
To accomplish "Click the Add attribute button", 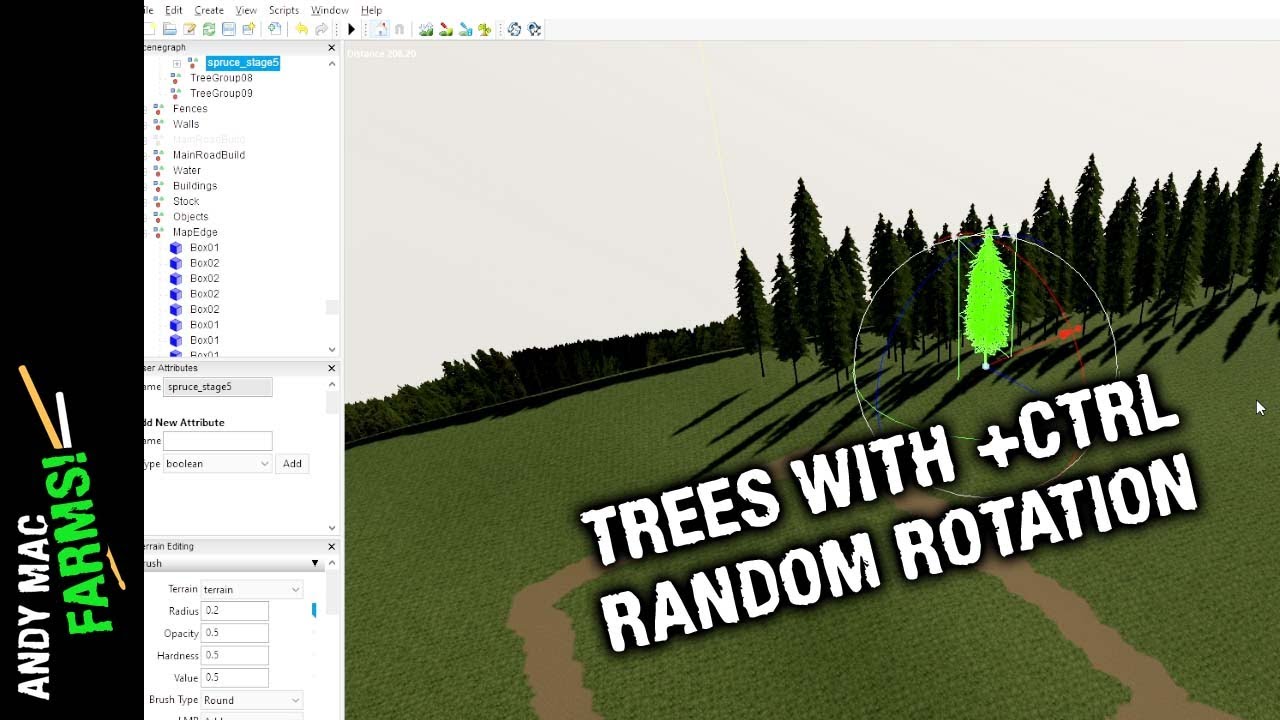I will (292, 464).
